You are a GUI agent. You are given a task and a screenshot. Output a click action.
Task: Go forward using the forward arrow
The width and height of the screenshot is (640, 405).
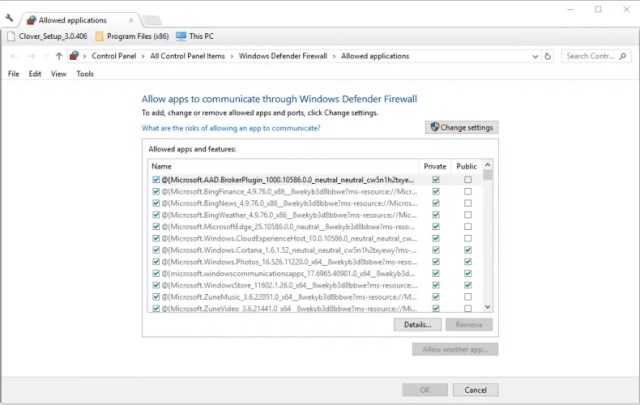point(32,56)
